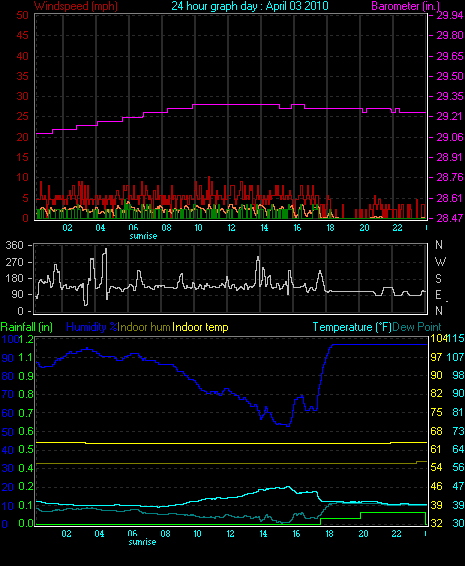Click the 30 mph windspeed scale label
The width and height of the screenshot is (465, 566).
pyautogui.click(x=22, y=96)
